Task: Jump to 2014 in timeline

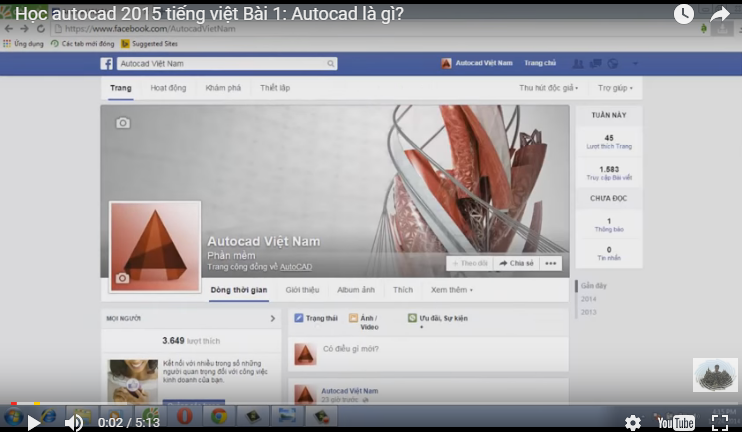Action: [589, 299]
